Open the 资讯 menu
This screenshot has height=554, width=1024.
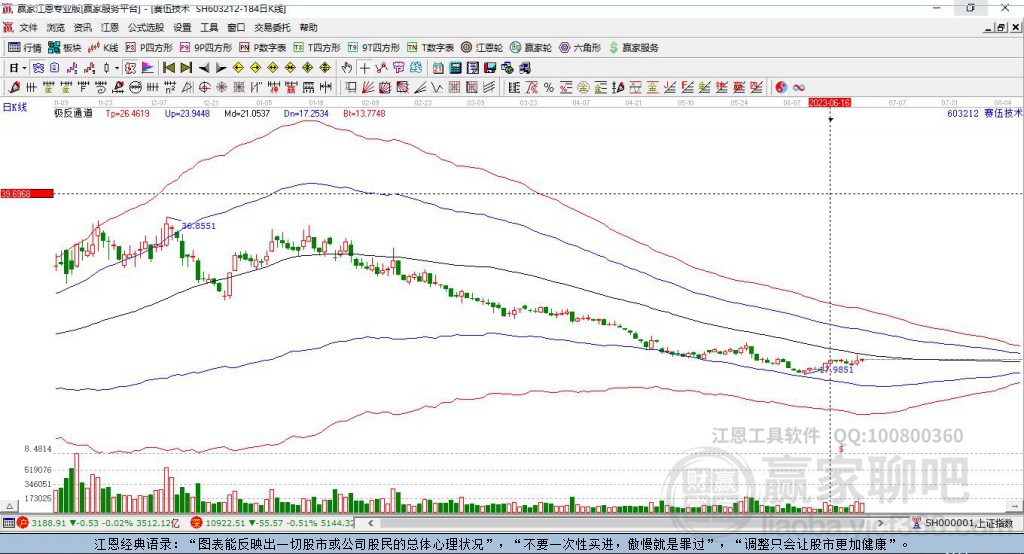point(82,27)
